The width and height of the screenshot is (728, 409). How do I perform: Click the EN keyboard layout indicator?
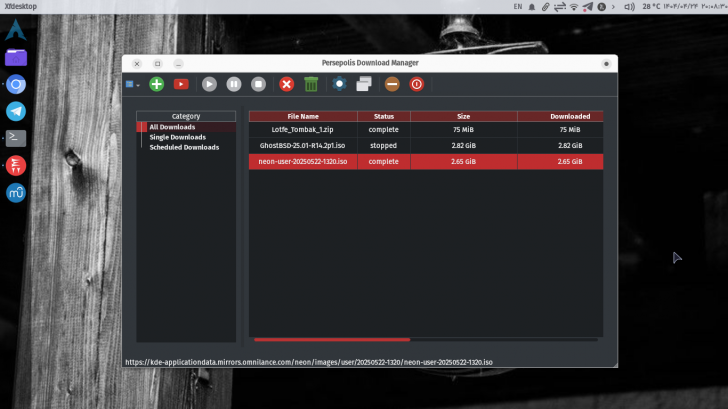tap(518, 6)
